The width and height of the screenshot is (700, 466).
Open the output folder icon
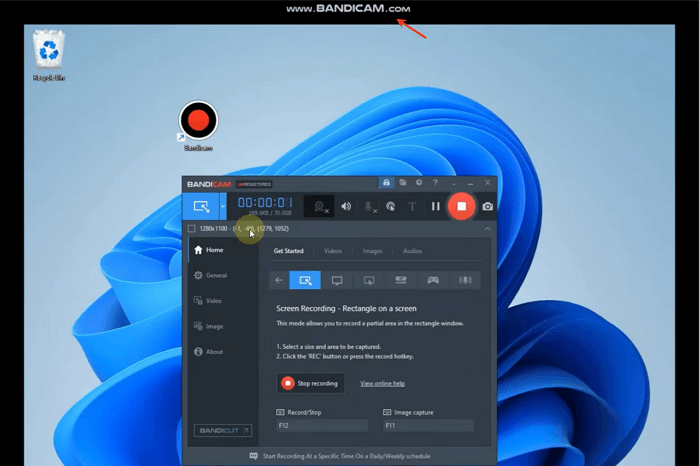point(403,183)
